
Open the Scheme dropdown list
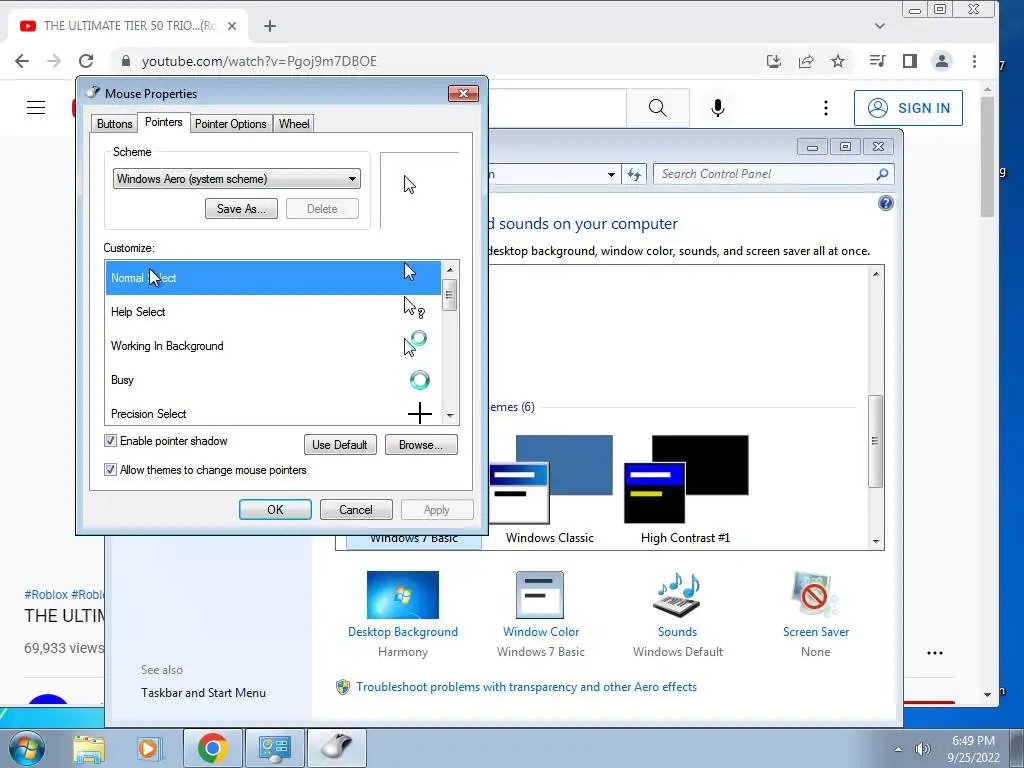pos(236,179)
